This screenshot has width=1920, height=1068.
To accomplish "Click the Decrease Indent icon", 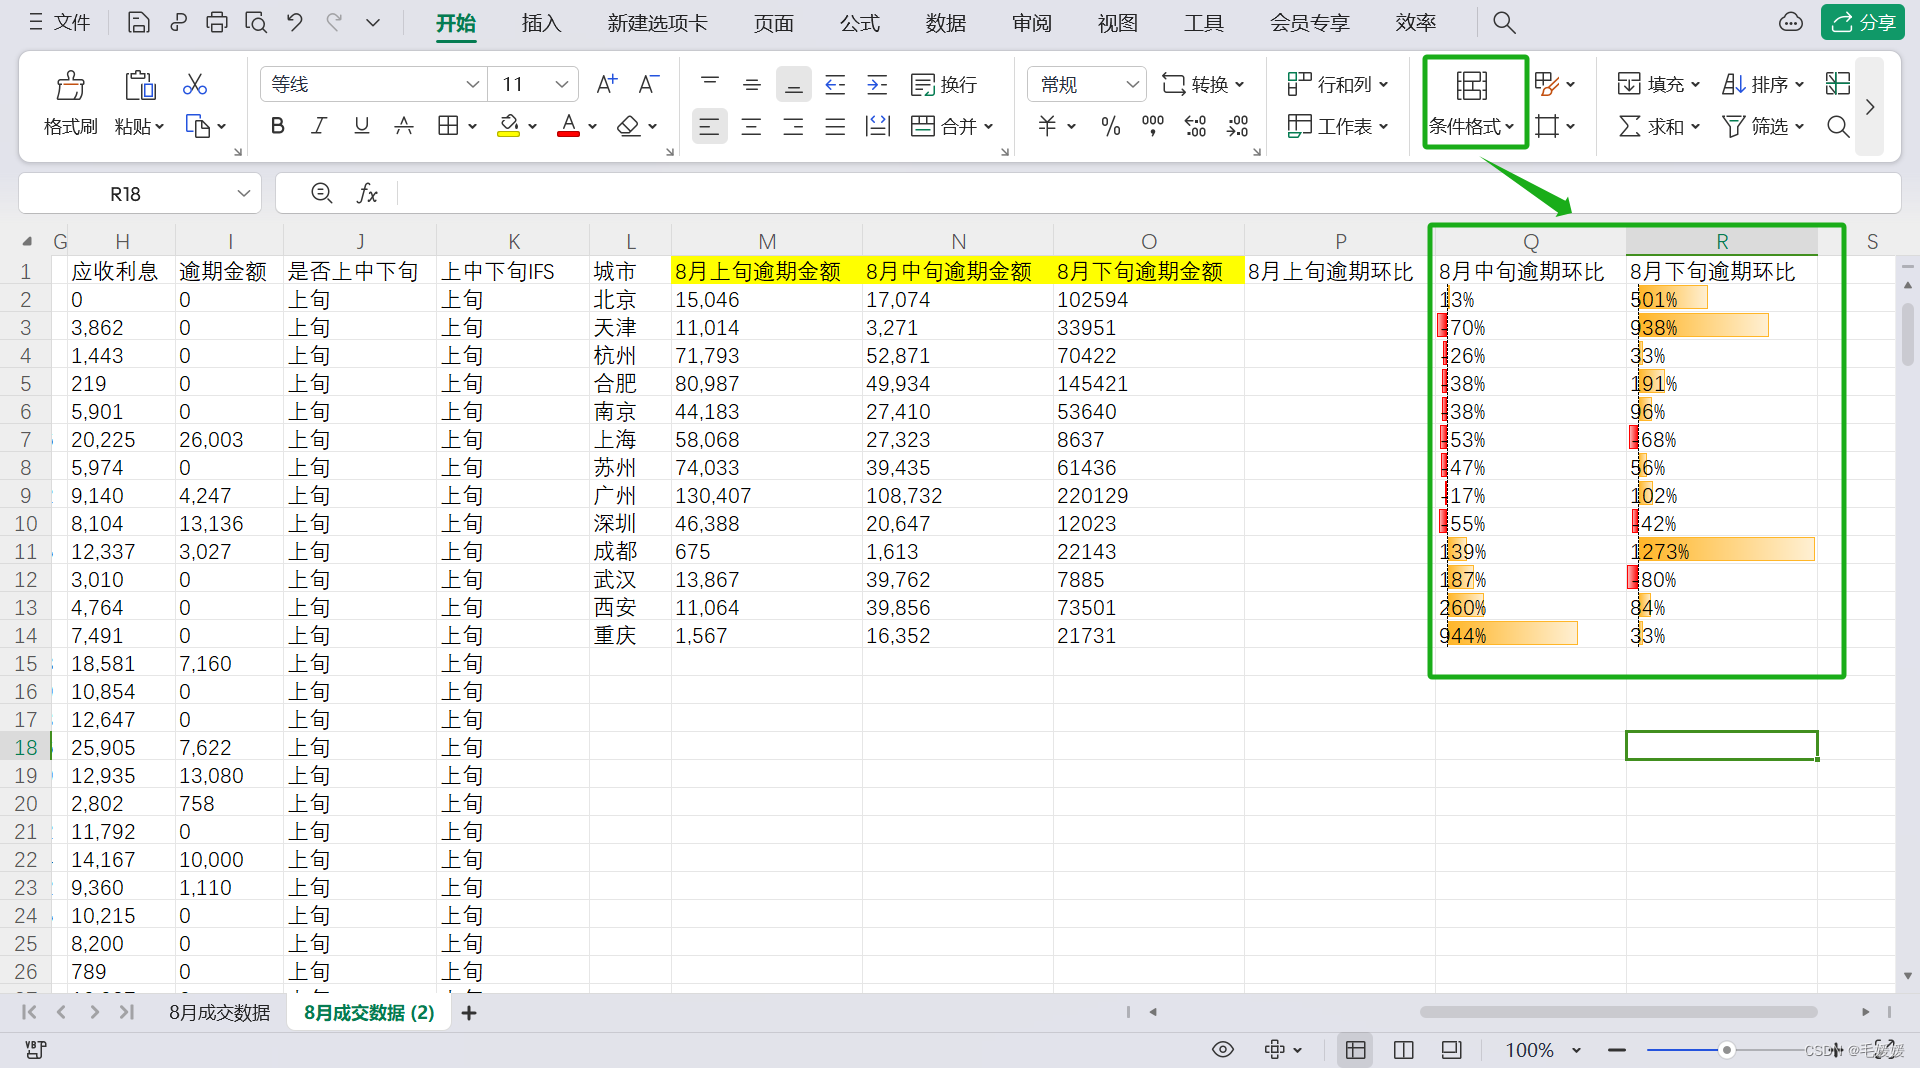I will (835, 84).
